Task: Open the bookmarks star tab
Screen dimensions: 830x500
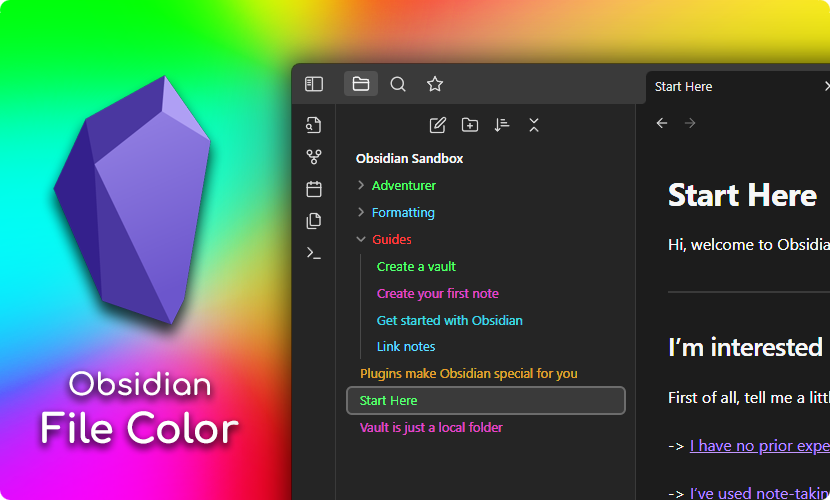Action: [435, 84]
